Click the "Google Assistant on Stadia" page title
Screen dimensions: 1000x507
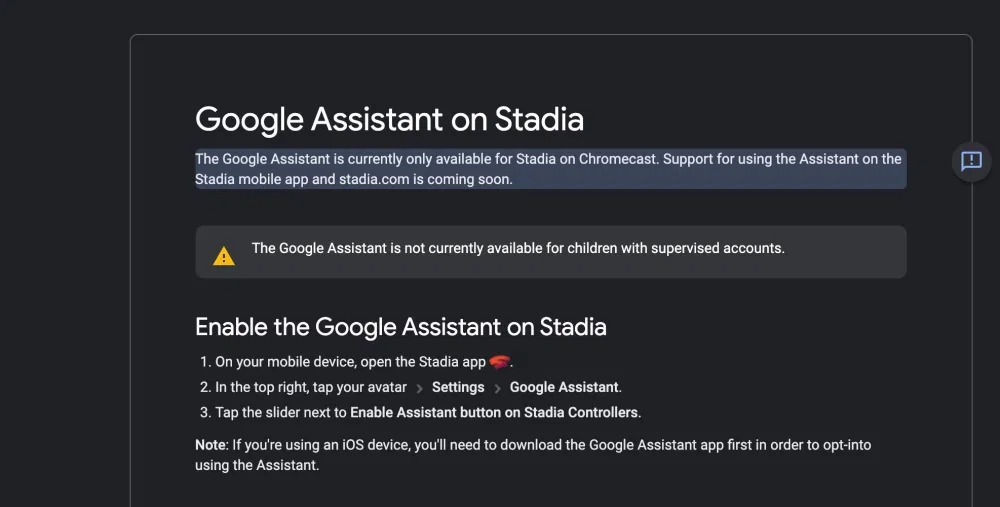[x=389, y=119]
